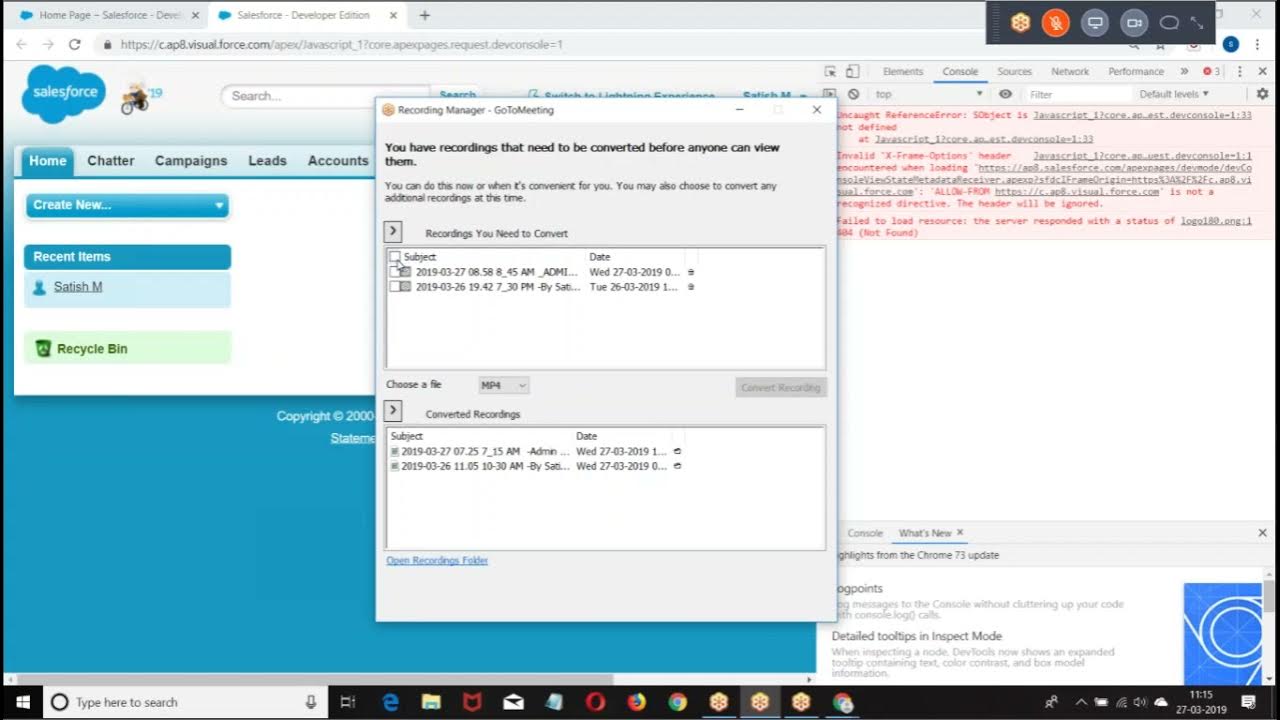The image size is (1280, 720).
Task: Open the Javascript_1 source link in first error
Action: coord(1142,115)
